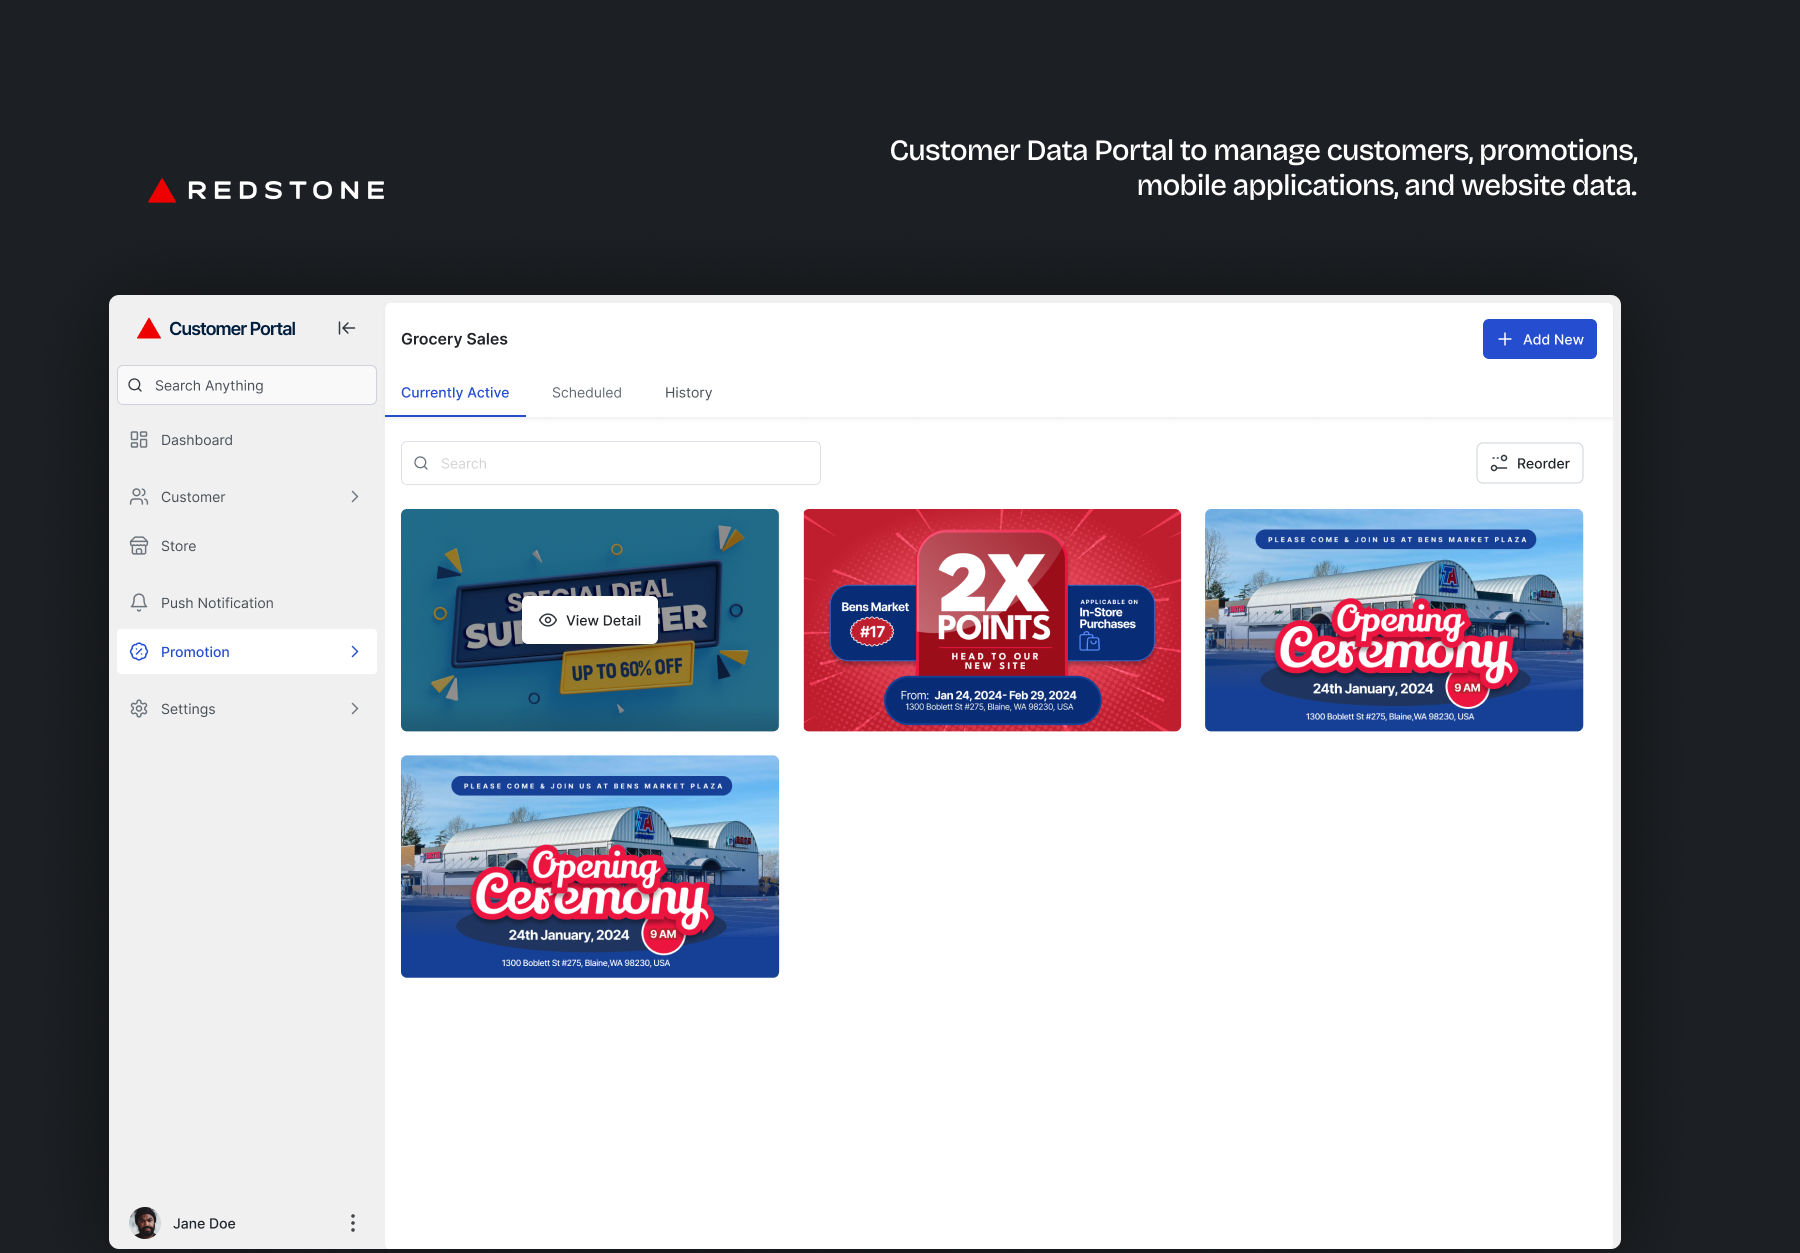Click the Jane Doe user name
1800x1253 pixels.
click(204, 1223)
